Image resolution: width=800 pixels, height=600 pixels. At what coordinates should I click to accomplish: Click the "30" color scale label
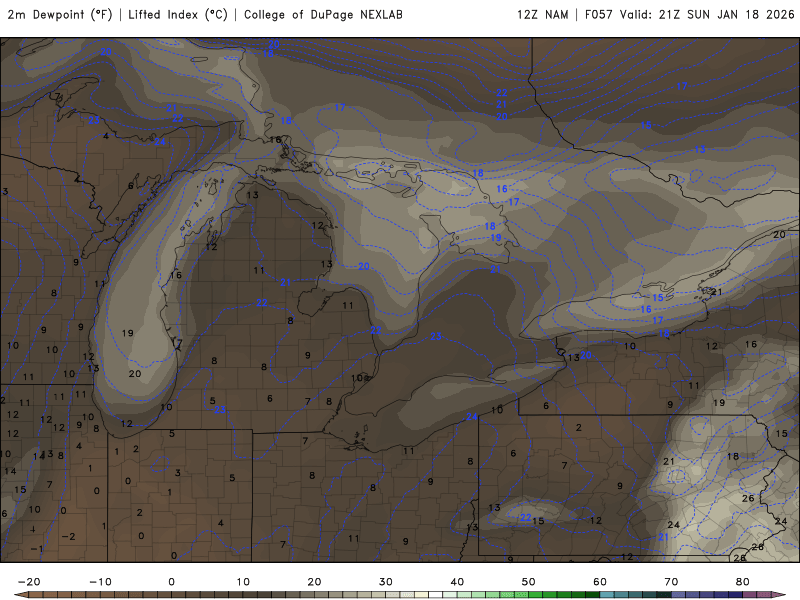(x=386, y=582)
